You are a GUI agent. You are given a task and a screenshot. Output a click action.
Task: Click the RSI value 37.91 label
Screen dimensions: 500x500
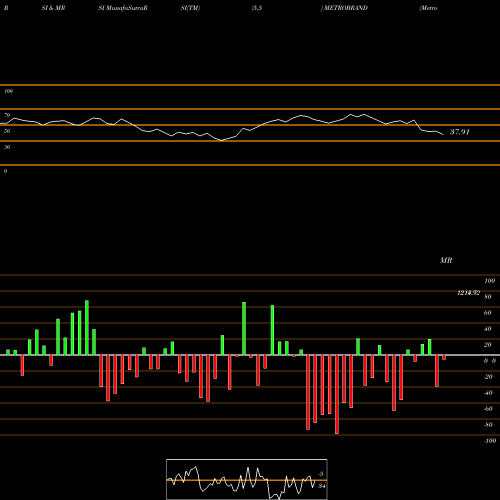click(460, 132)
